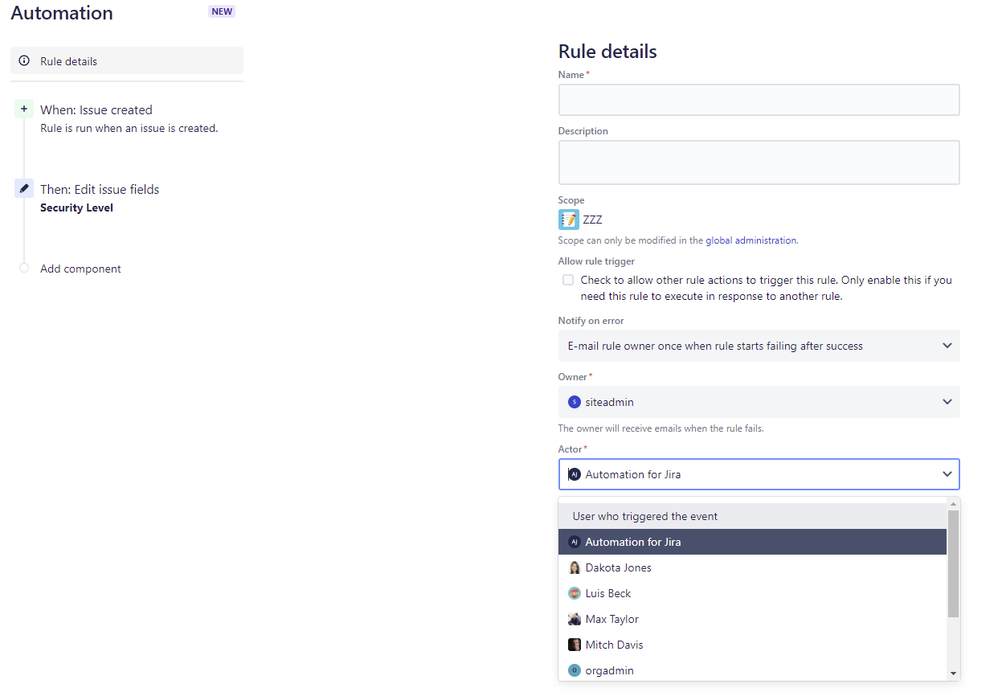This screenshot has height=693, width=998.
Task: Click the pencil Edit issue fields icon
Action: click(24, 188)
